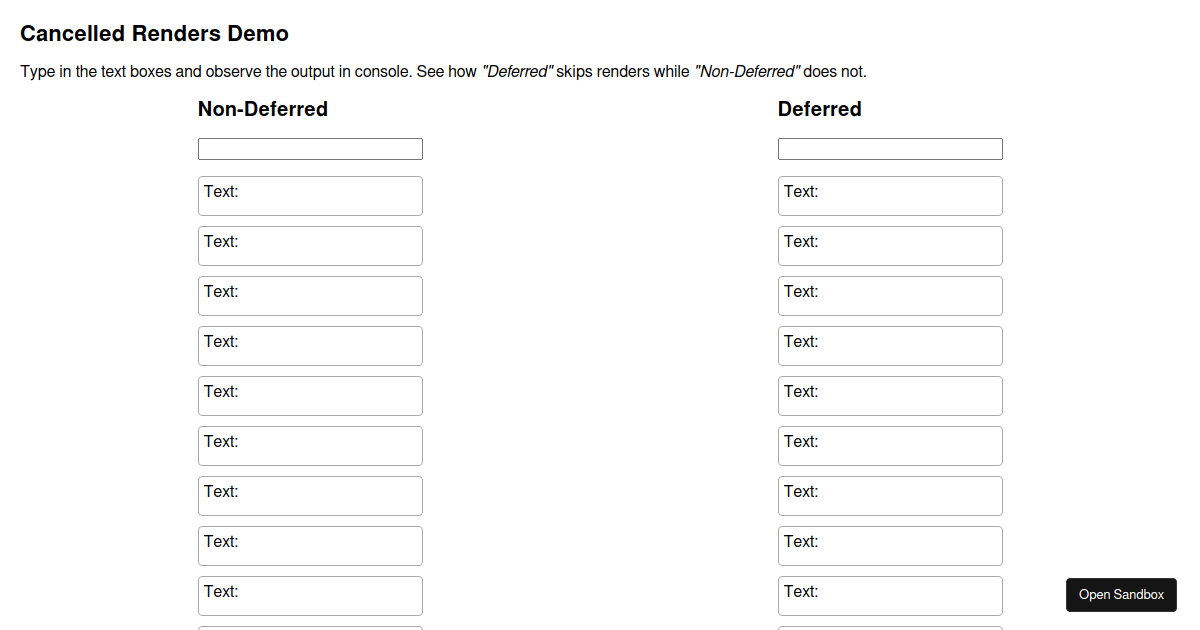Select third Text box under Non-Deferred
The width and height of the screenshot is (1200, 630).
[310, 296]
